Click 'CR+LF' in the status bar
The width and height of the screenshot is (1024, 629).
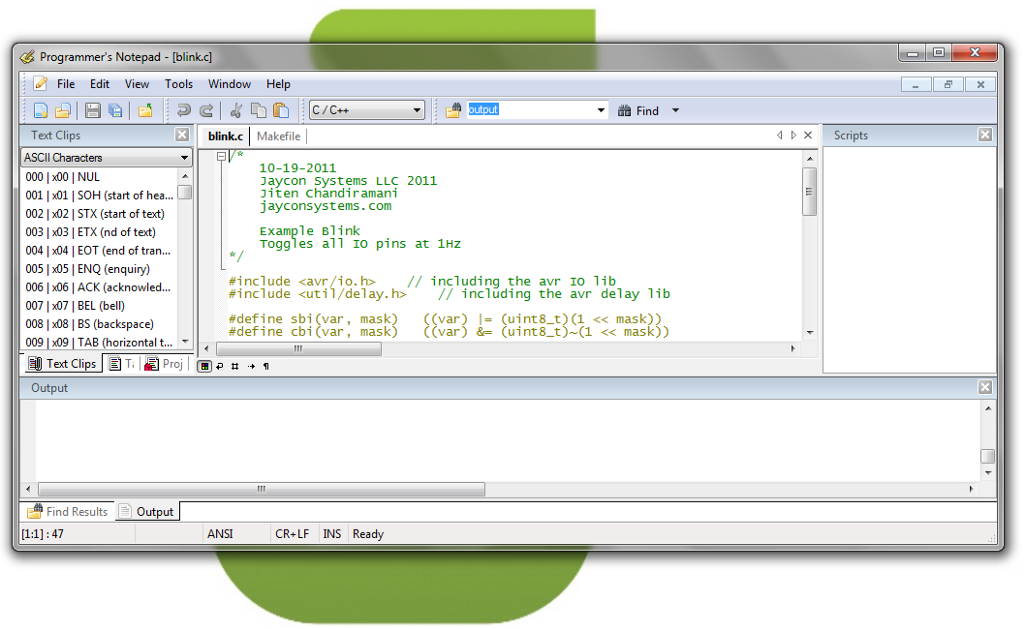coord(292,534)
